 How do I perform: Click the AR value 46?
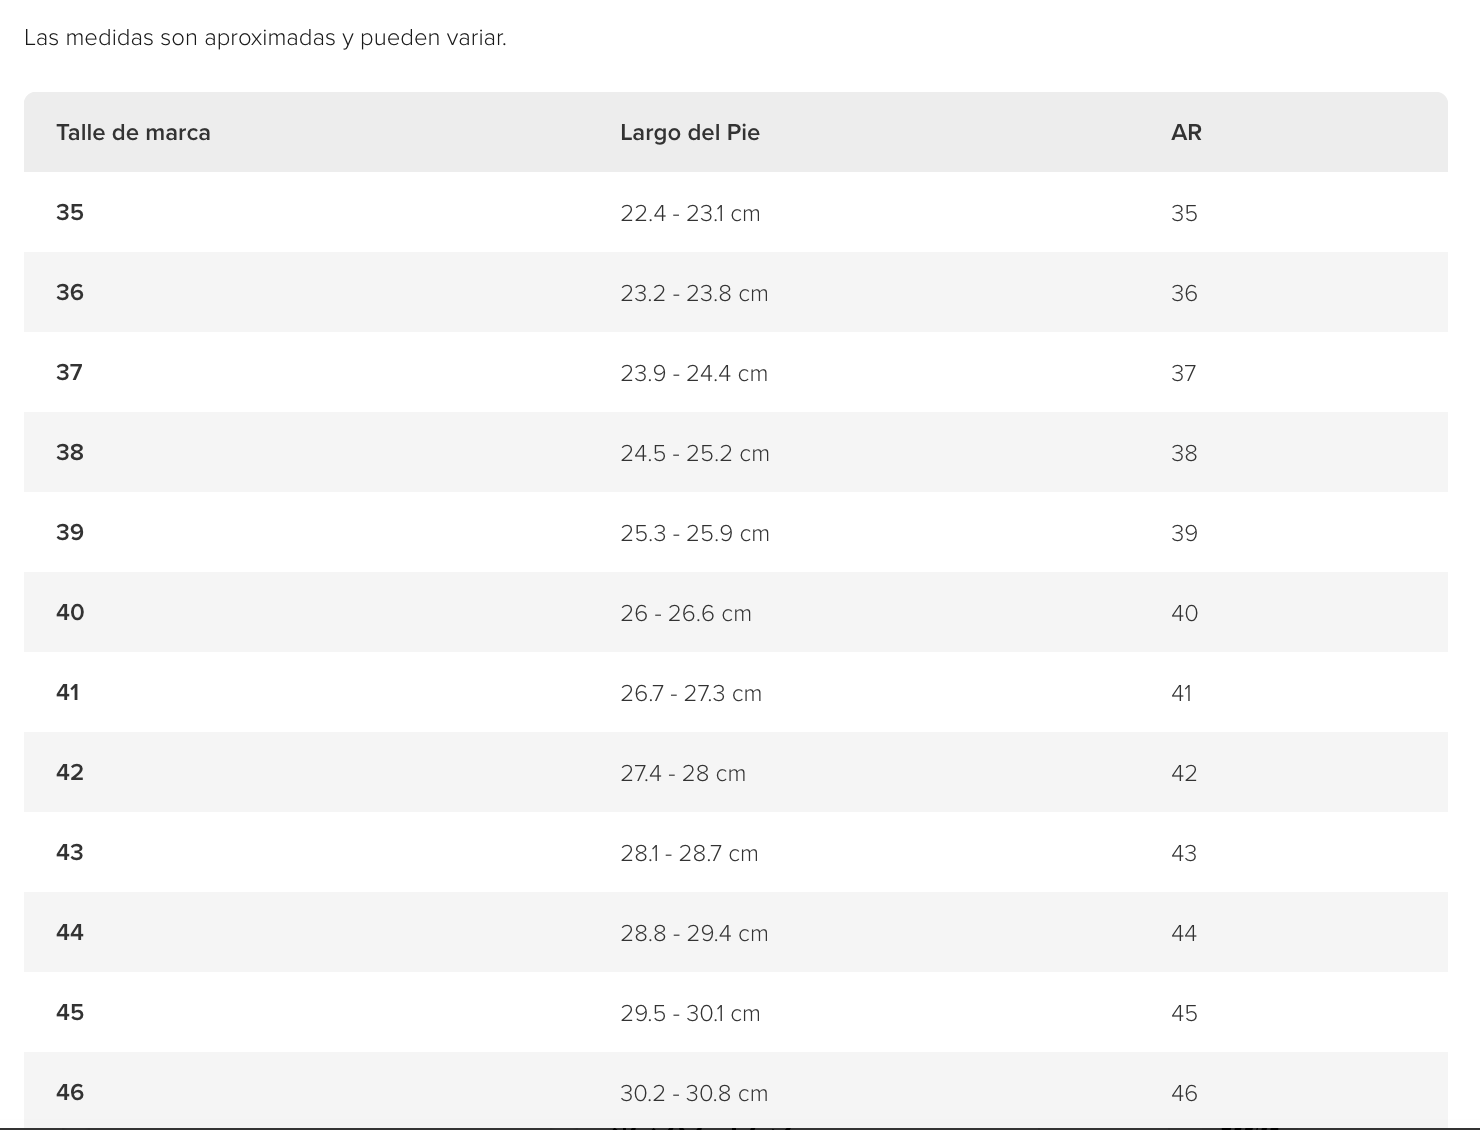[x=1184, y=1093]
